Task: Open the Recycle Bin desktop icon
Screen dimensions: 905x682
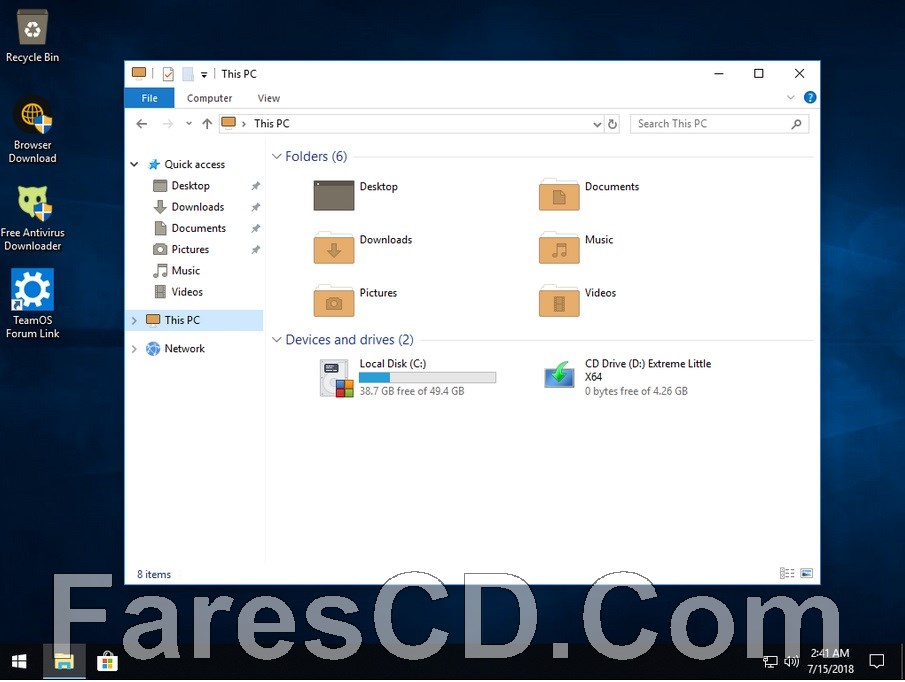Action: coord(32,37)
